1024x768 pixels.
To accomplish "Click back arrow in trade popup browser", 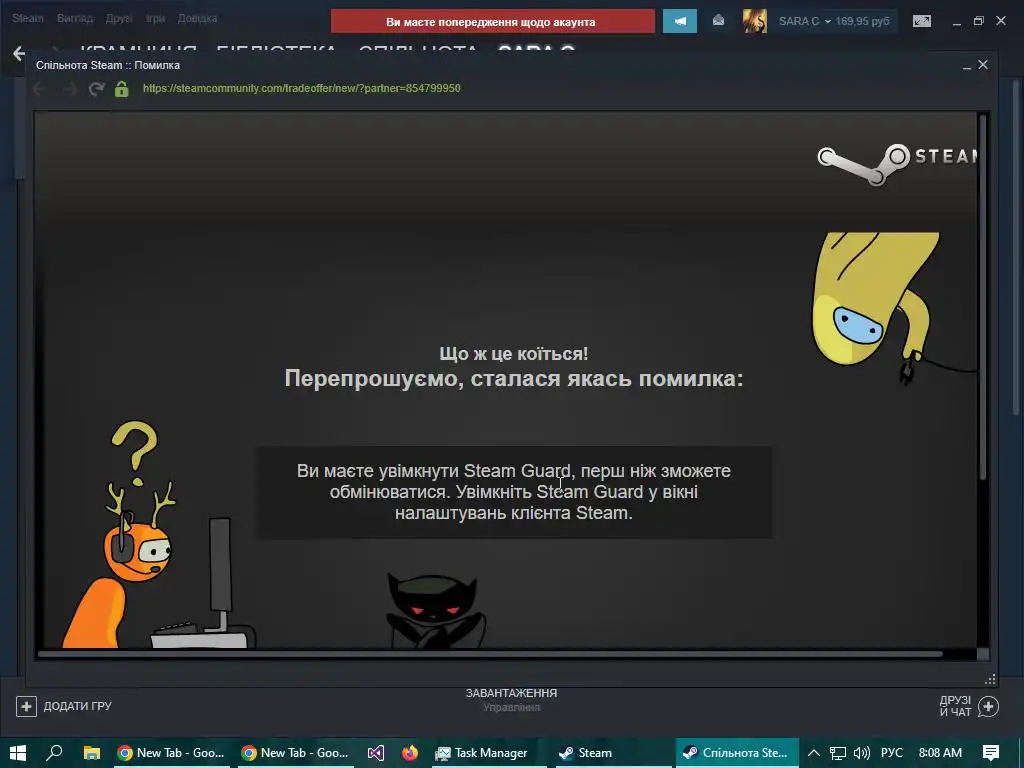I will tap(39, 89).
